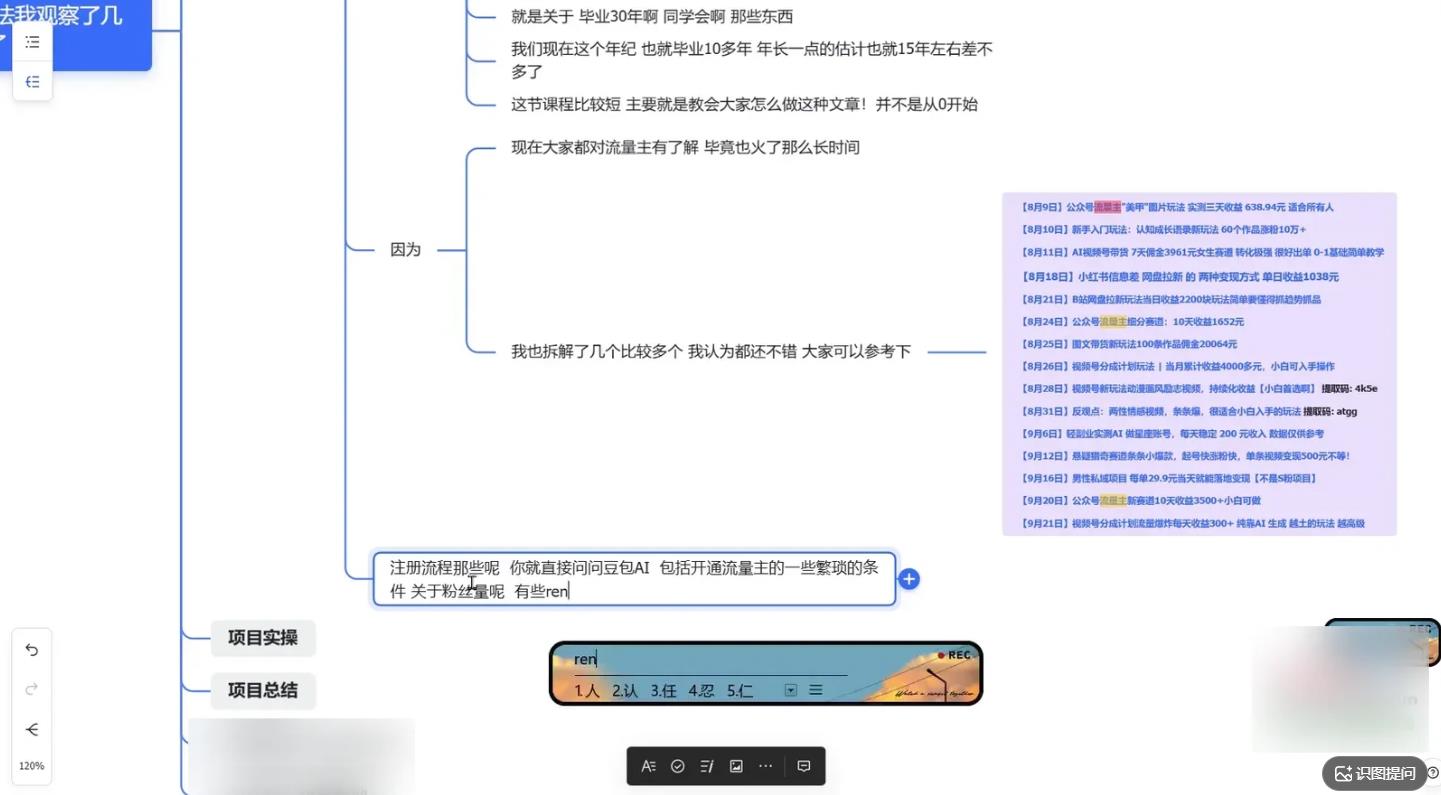Click the 识图提问 button
Screen dimensions: 1441x795
[x=1375, y=773]
